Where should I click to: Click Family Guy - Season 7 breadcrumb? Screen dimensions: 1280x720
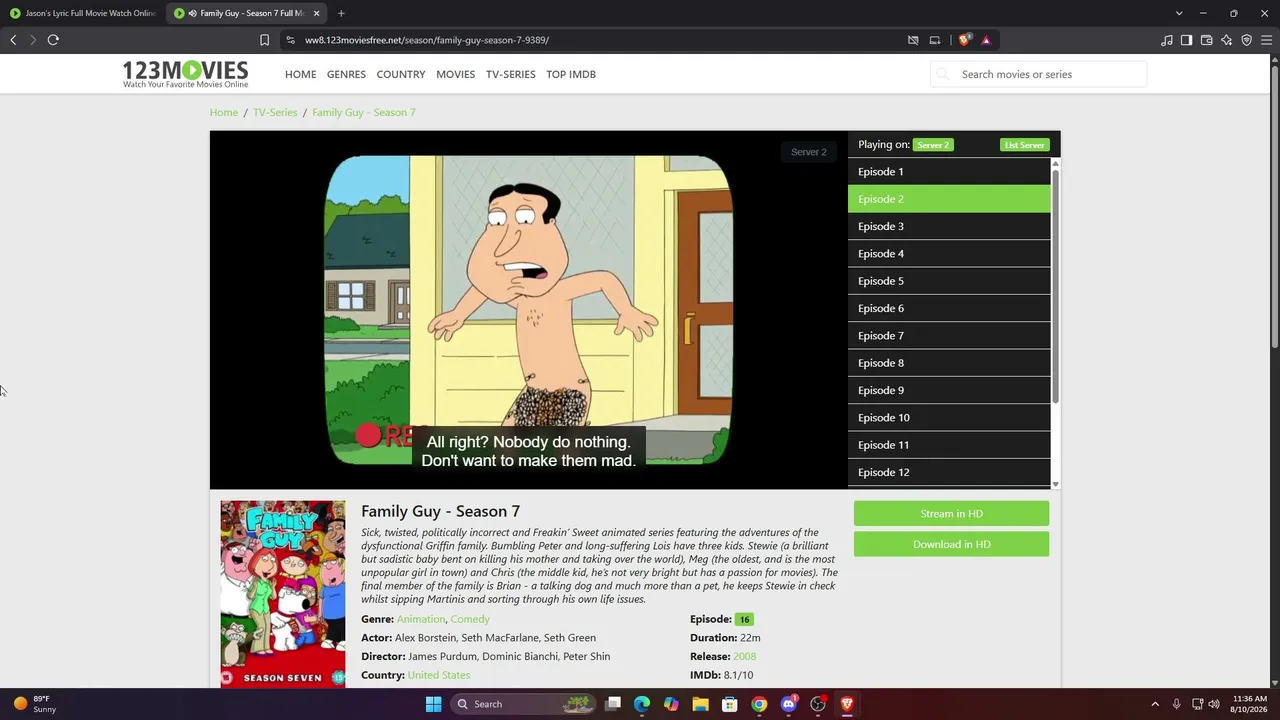364,112
